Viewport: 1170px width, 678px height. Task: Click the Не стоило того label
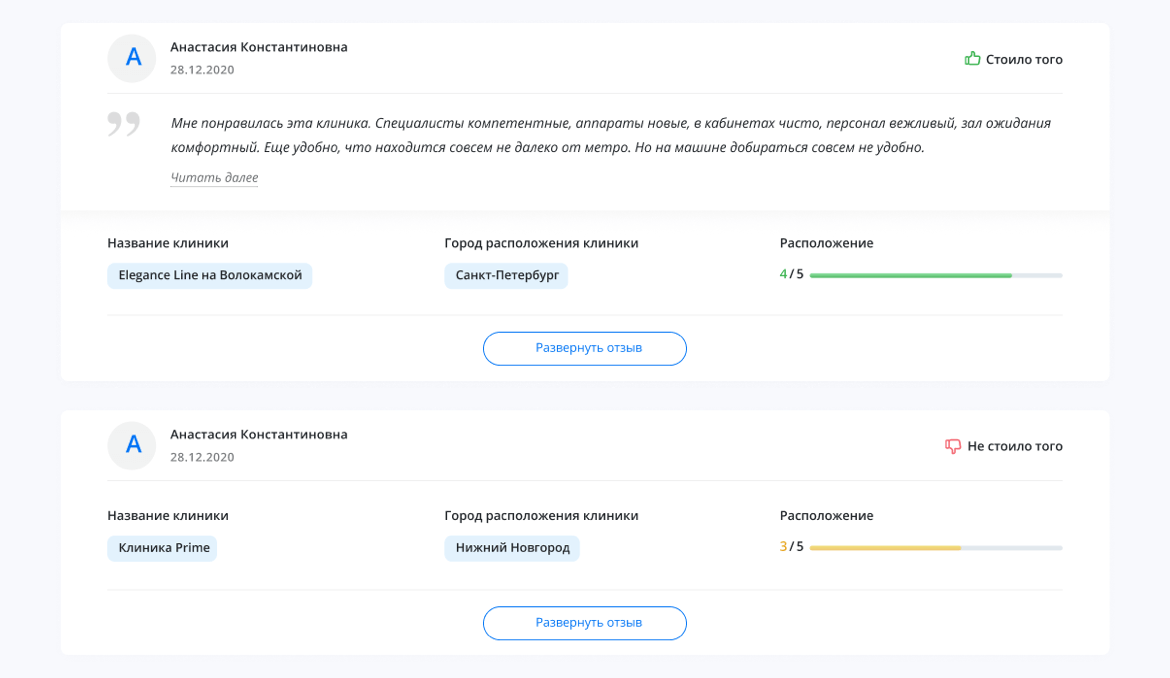point(1015,447)
